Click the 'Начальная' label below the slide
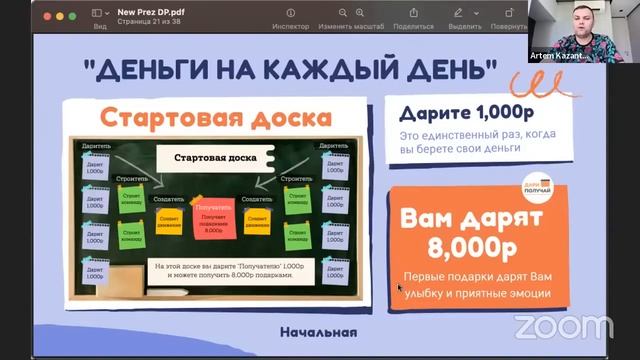This screenshot has width=640, height=360. [318, 332]
